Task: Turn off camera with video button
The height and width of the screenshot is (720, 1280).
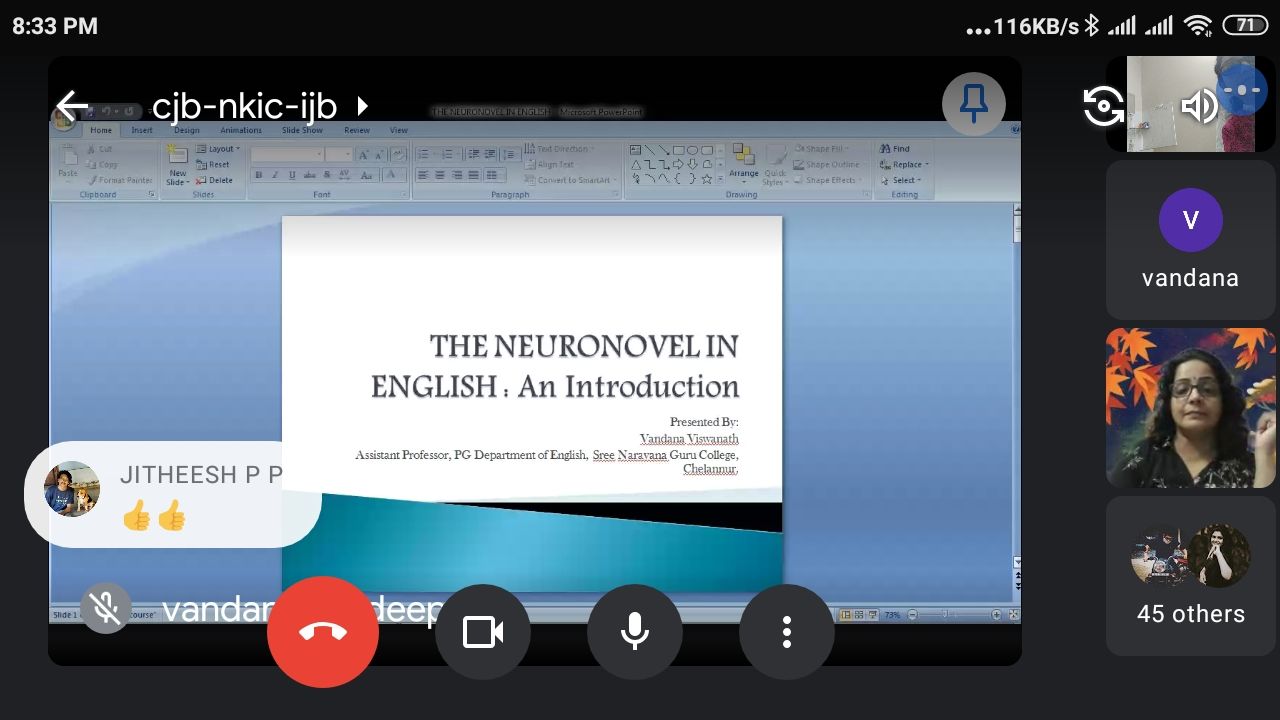Action: pos(482,632)
